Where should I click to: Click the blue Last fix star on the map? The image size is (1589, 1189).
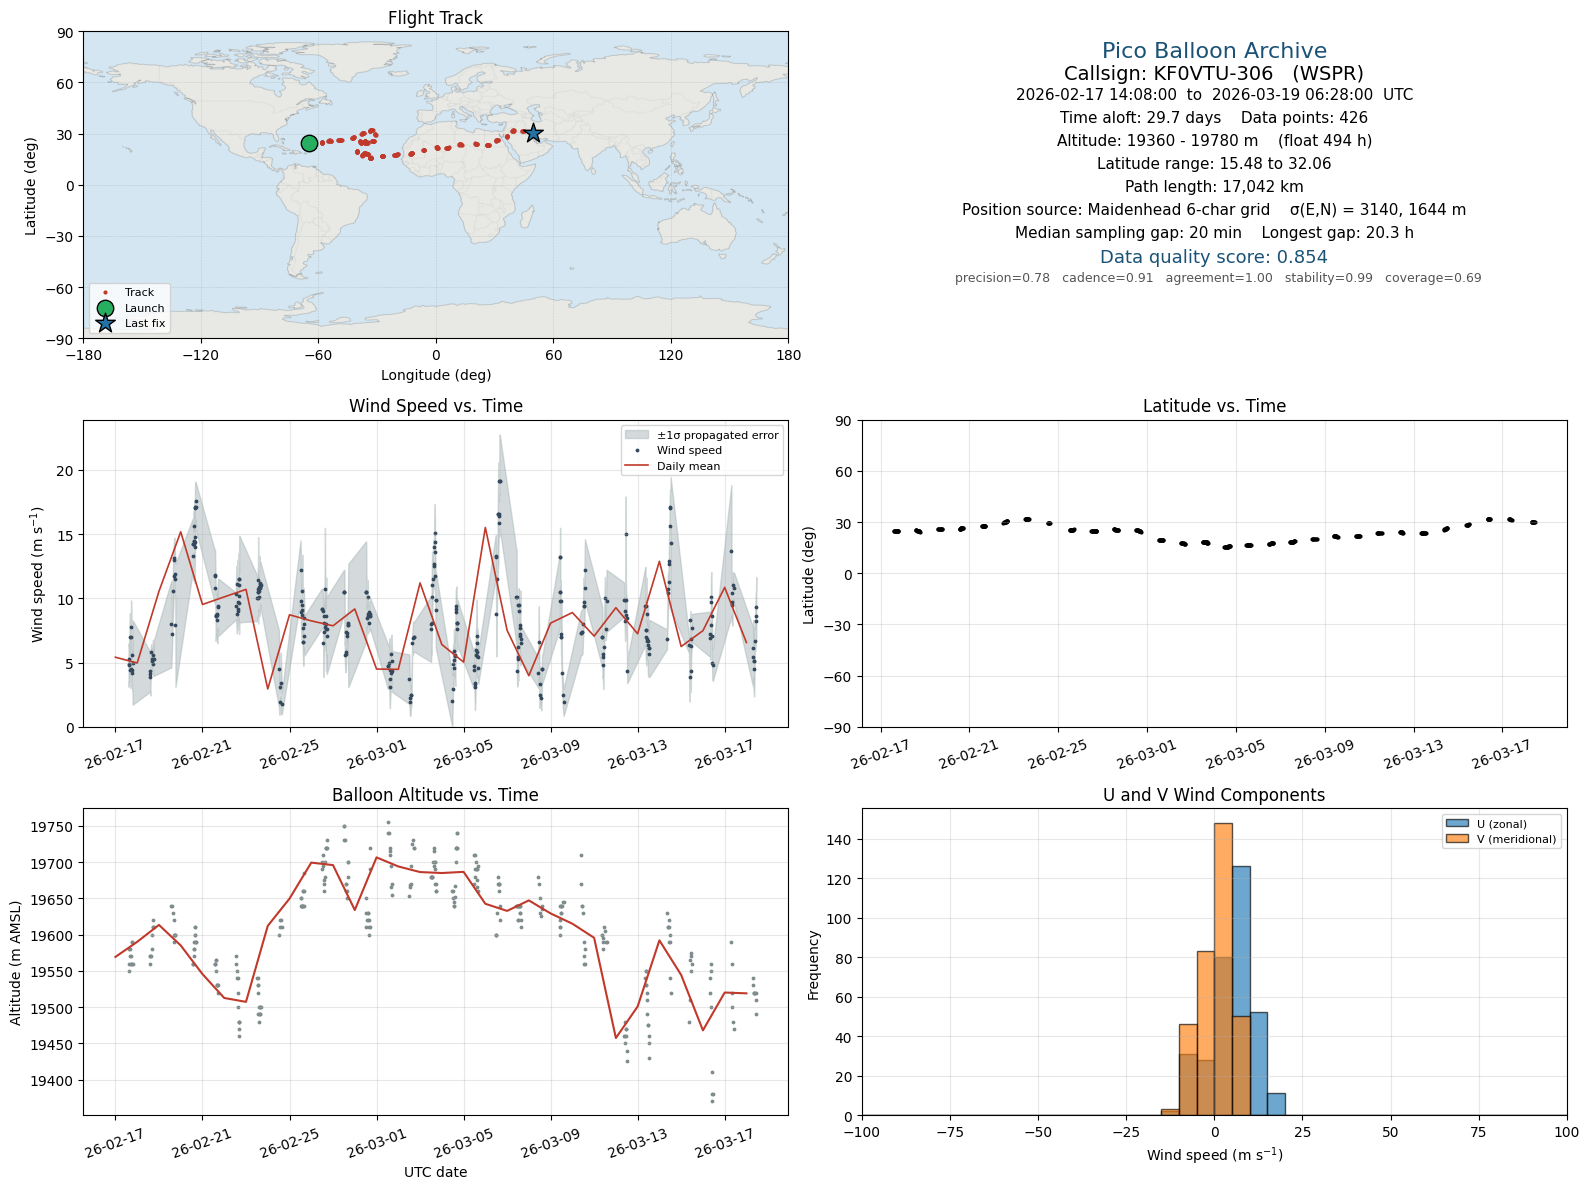[534, 133]
